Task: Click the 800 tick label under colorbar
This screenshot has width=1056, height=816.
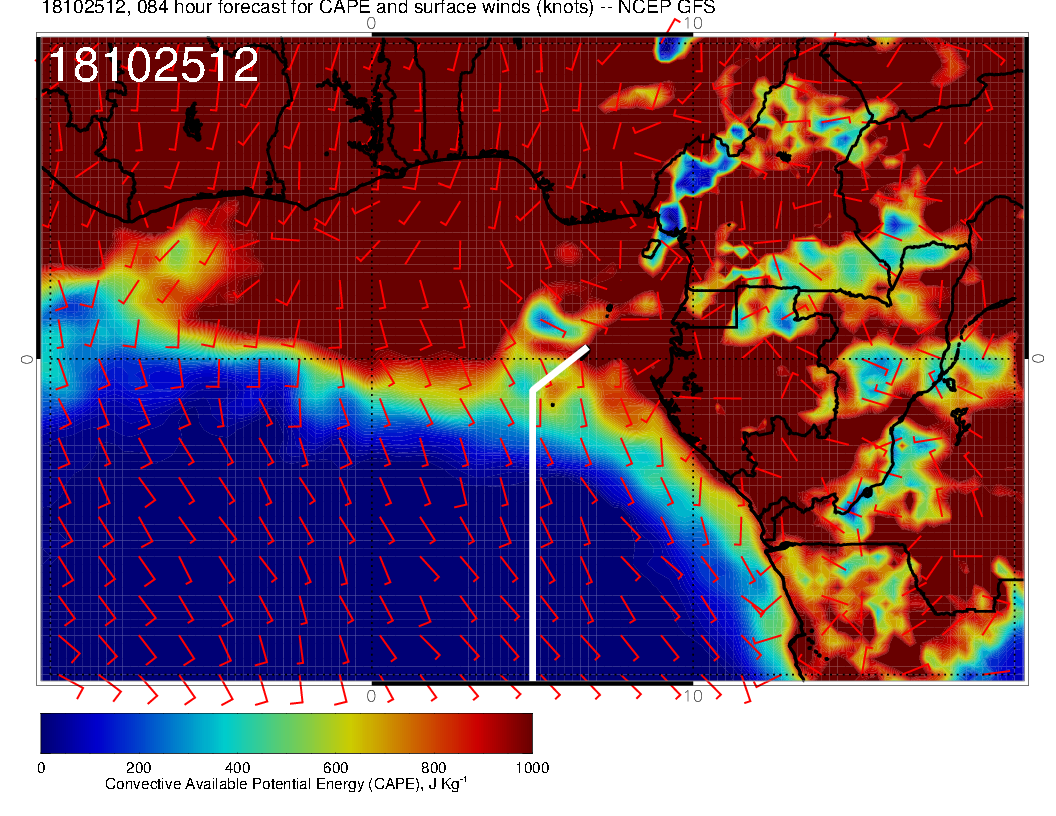Action: 433,768
